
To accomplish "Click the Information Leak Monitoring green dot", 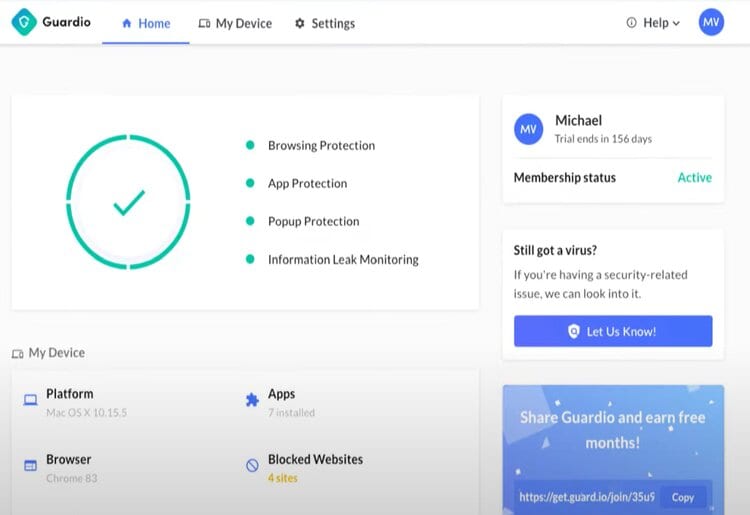I will (x=250, y=259).
